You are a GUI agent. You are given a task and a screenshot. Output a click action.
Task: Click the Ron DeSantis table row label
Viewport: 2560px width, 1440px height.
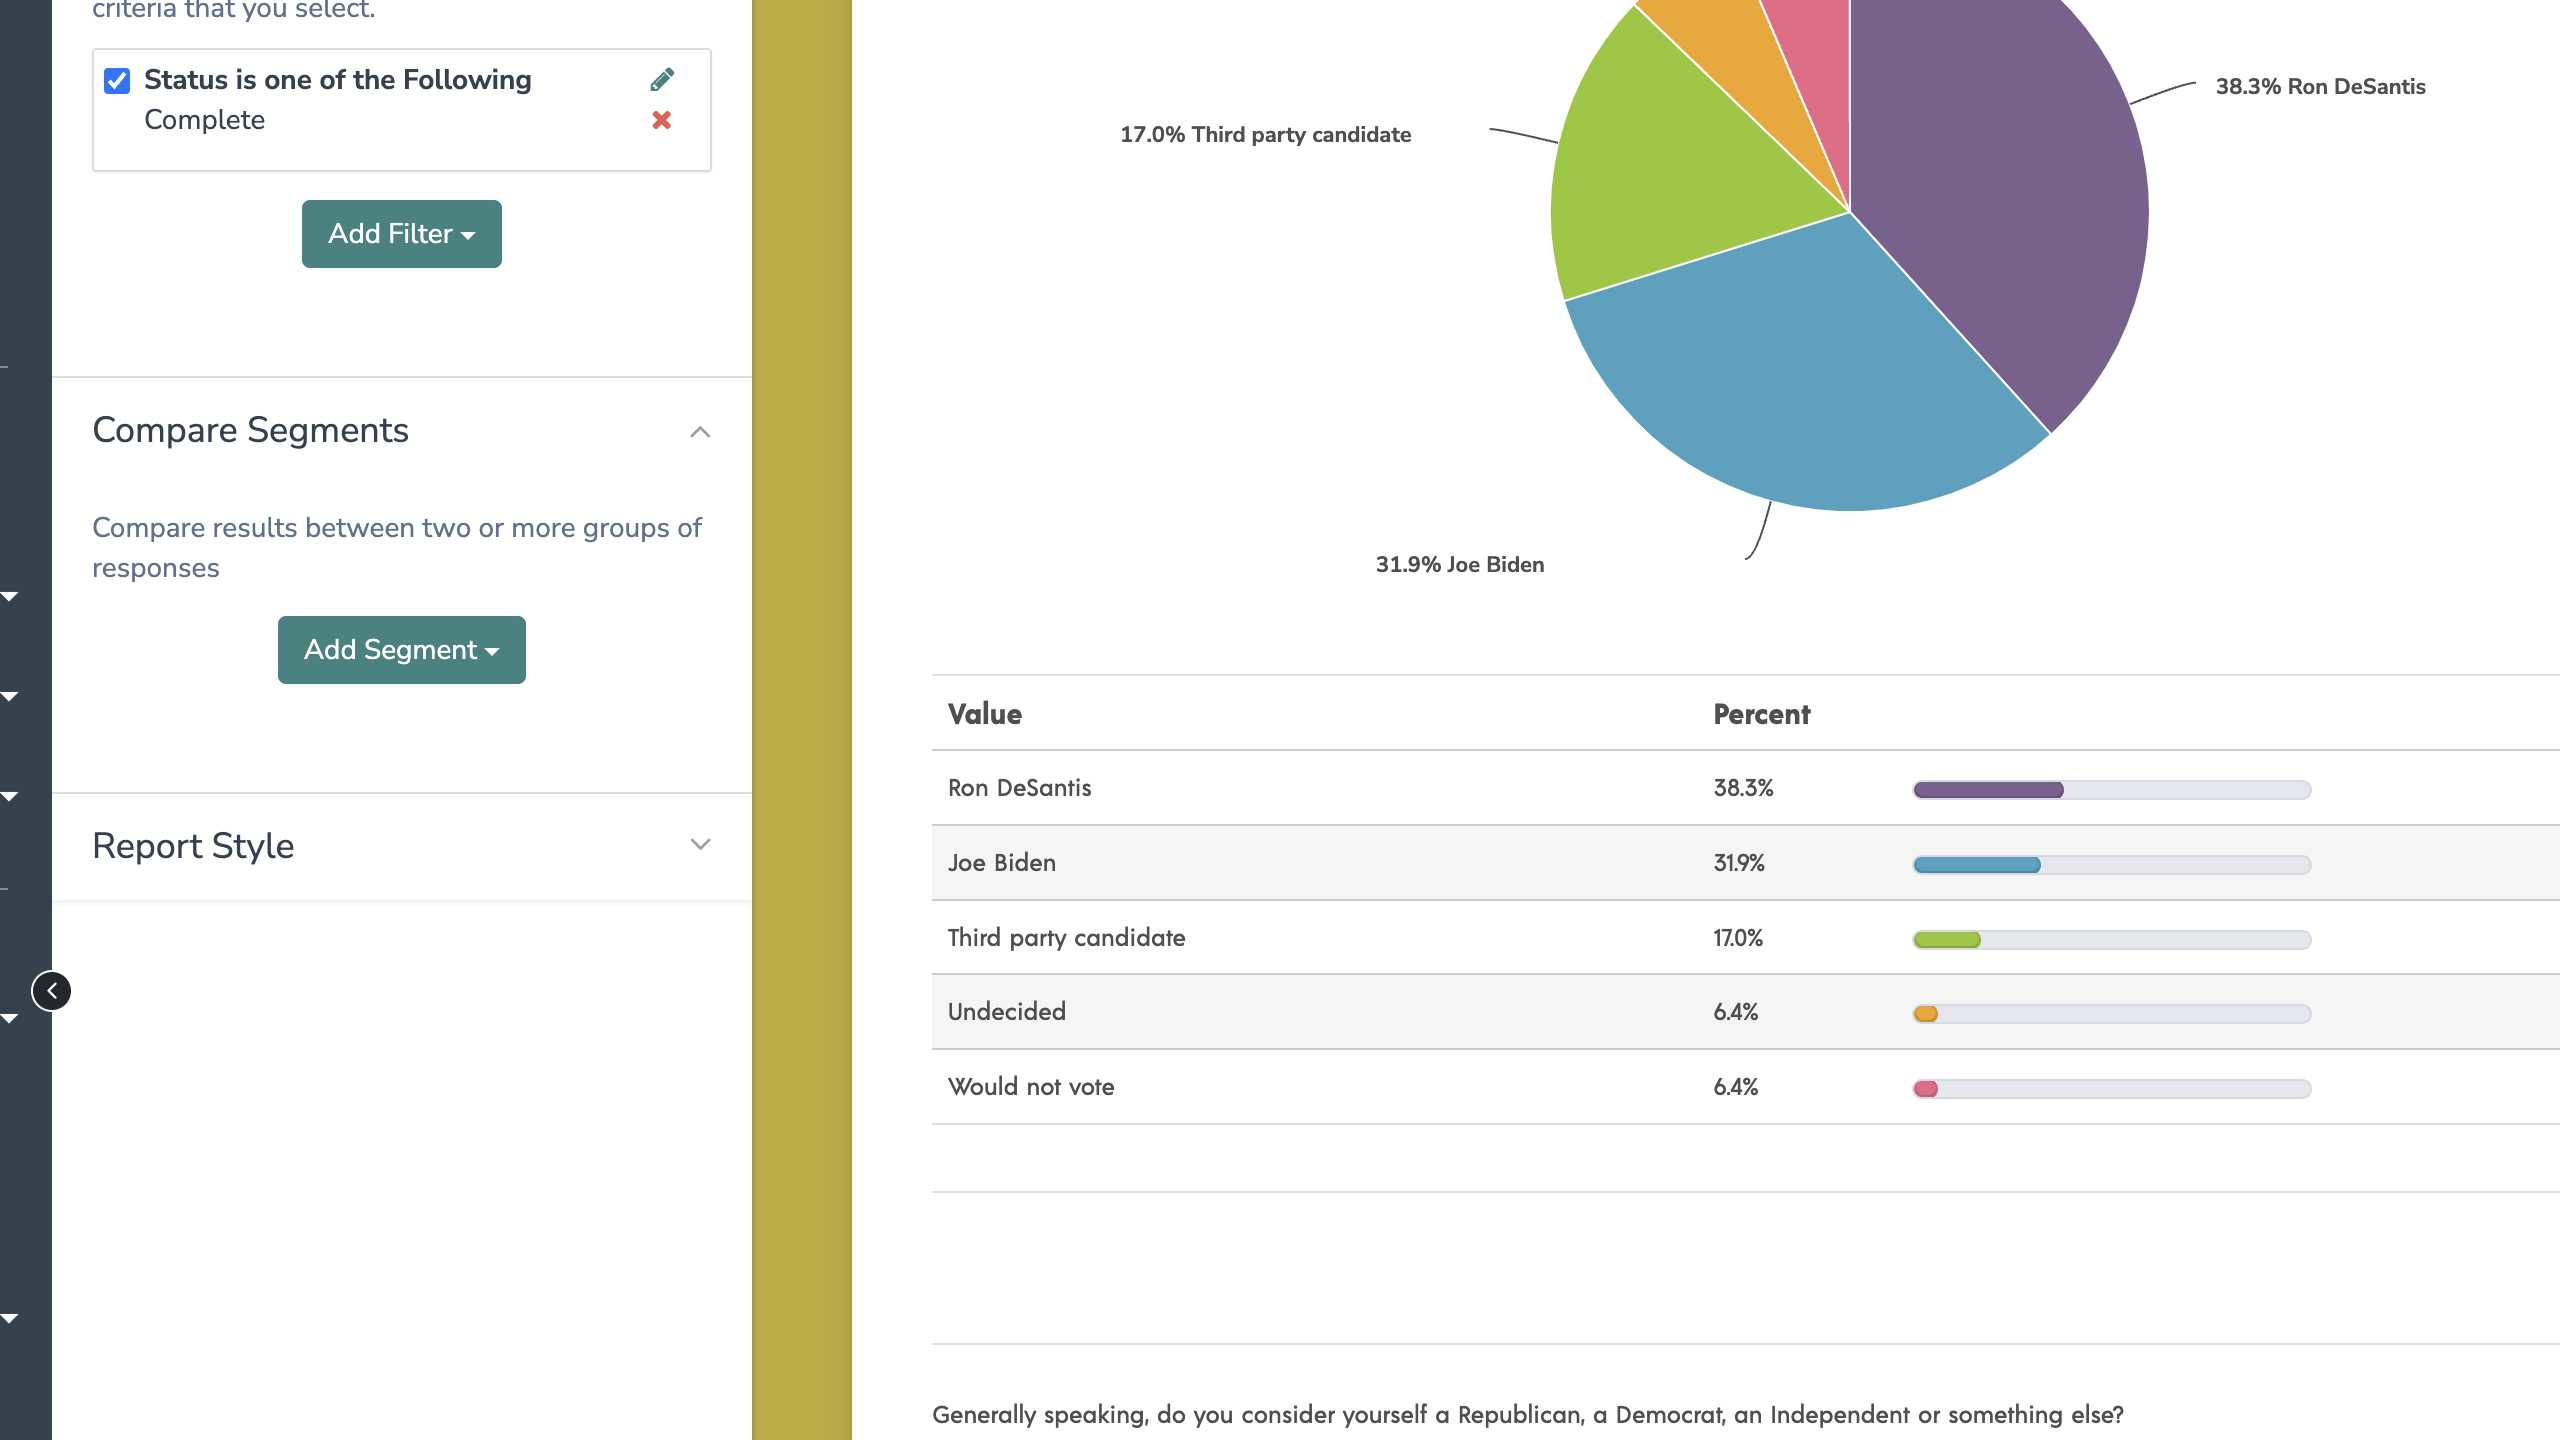[x=1020, y=788]
